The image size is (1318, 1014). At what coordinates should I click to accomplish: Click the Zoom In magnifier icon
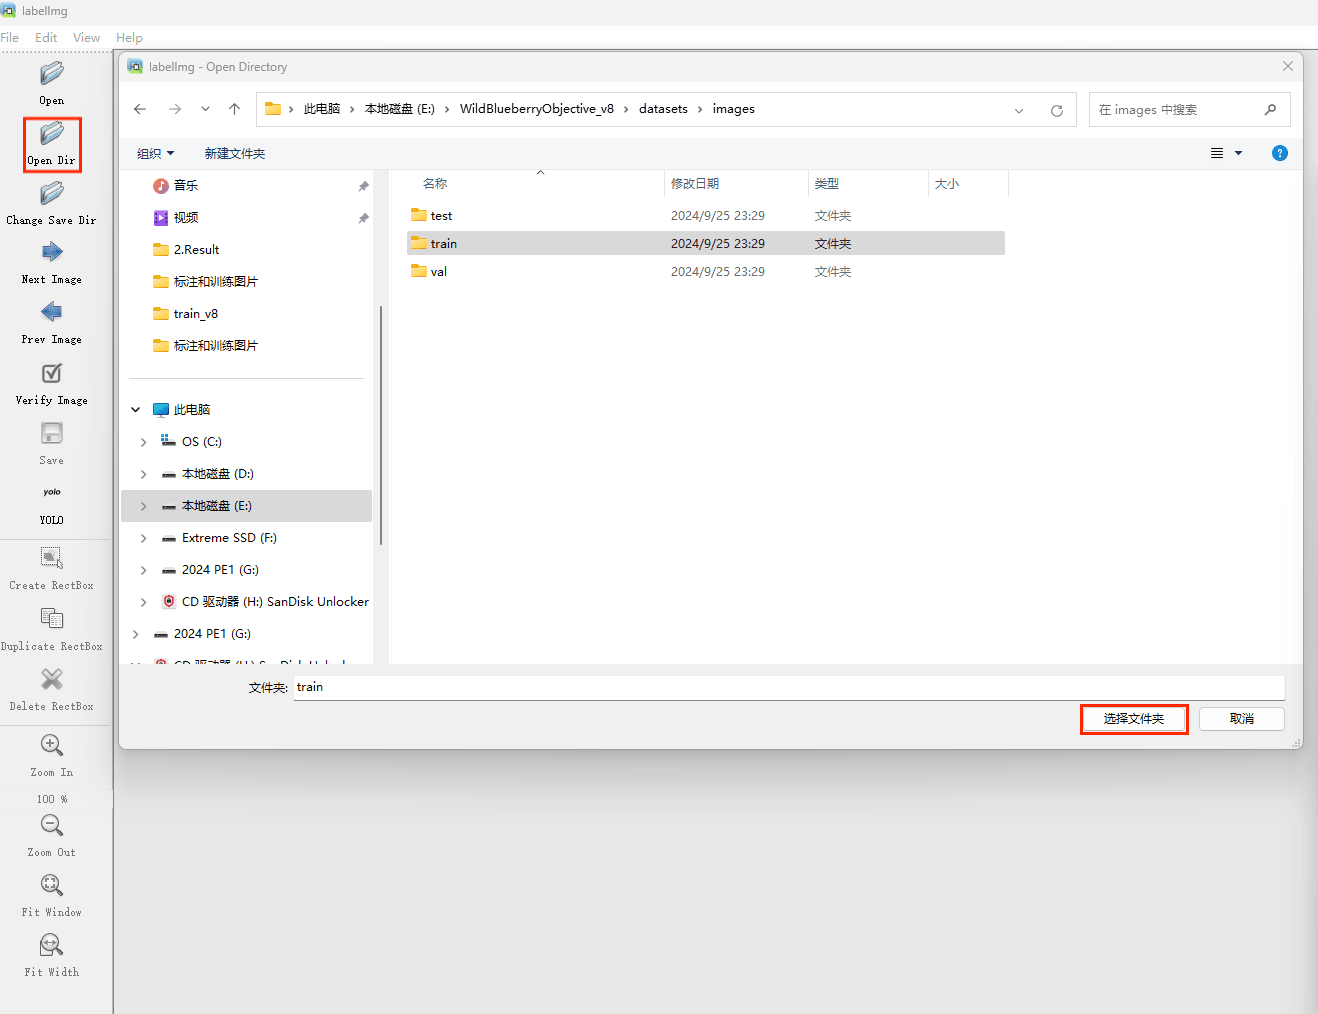tap(52, 746)
